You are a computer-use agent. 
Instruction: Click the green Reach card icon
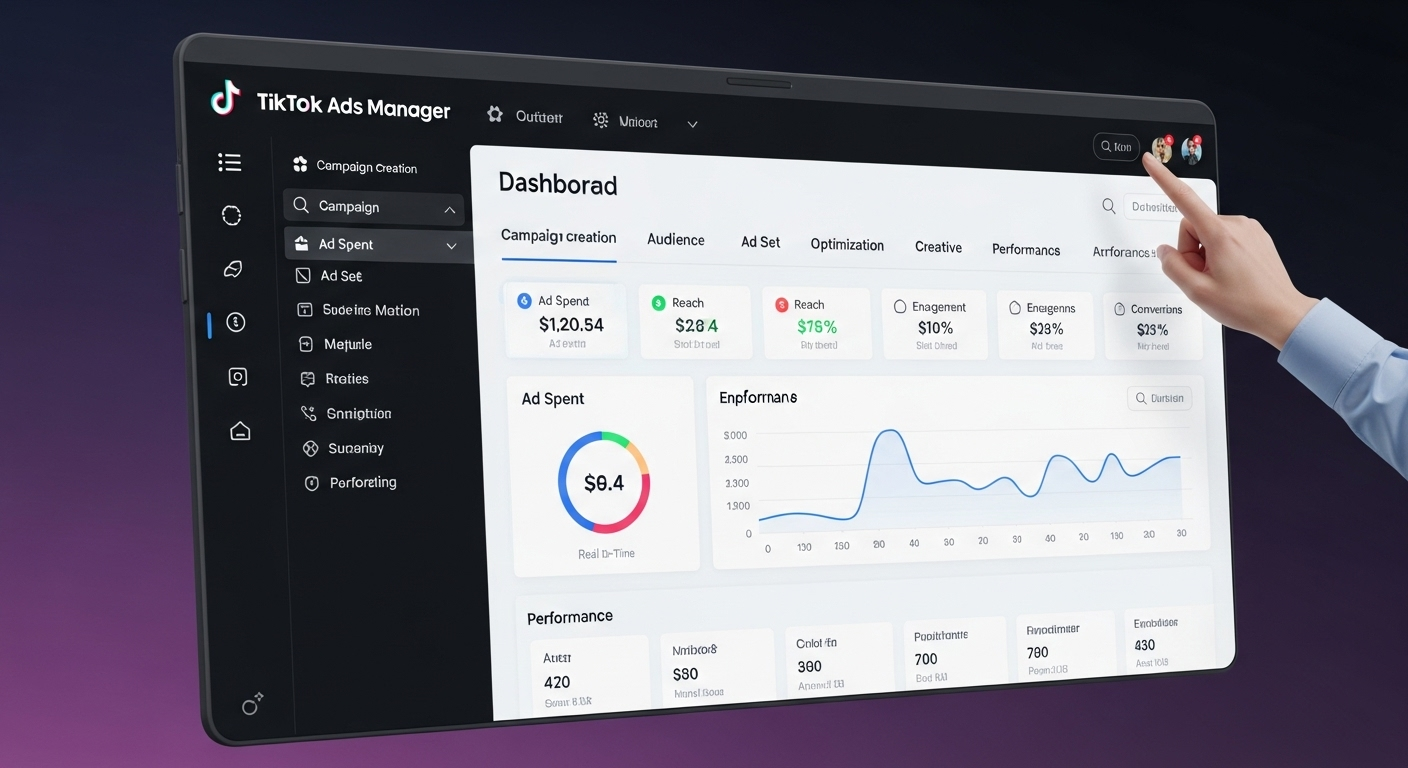click(658, 303)
